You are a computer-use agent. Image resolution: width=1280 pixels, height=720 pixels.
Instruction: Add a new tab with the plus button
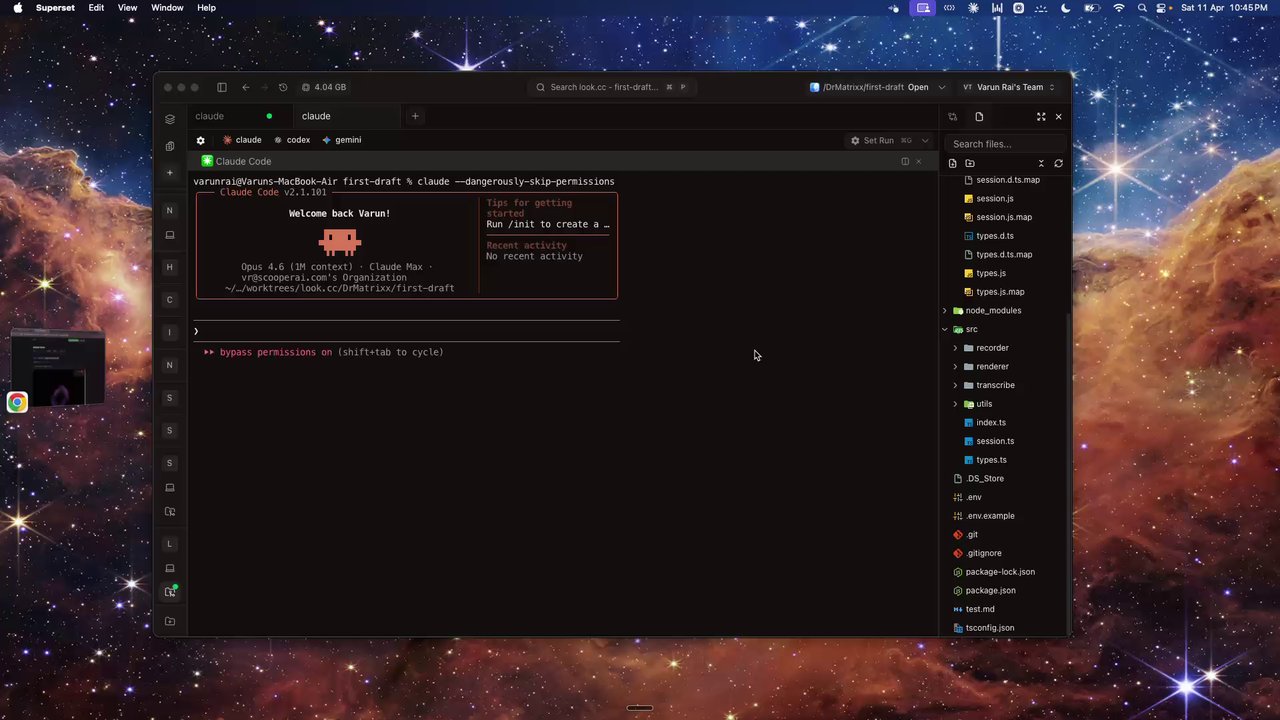coord(415,116)
